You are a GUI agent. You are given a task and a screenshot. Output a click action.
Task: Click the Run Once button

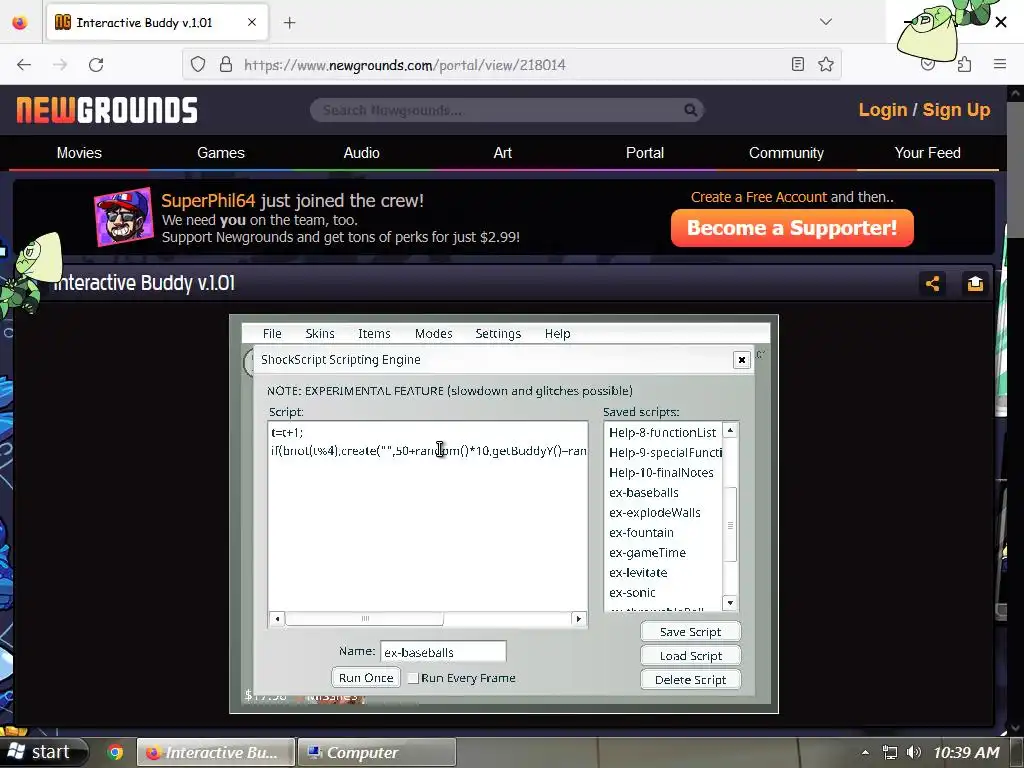click(x=366, y=678)
